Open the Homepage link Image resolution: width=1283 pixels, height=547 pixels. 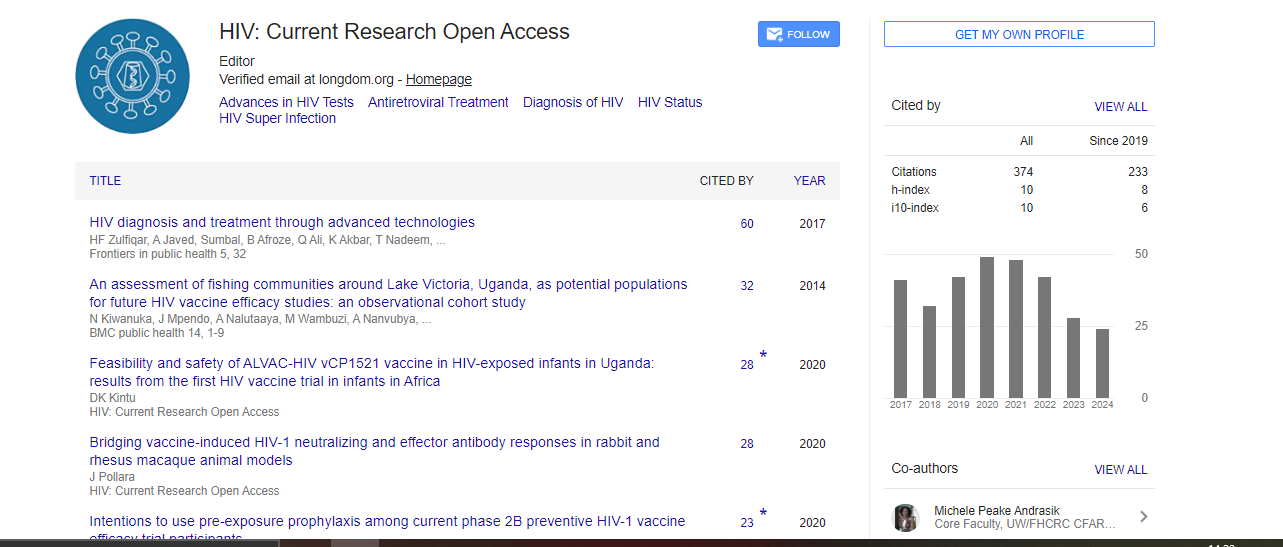[x=438, y=79]
